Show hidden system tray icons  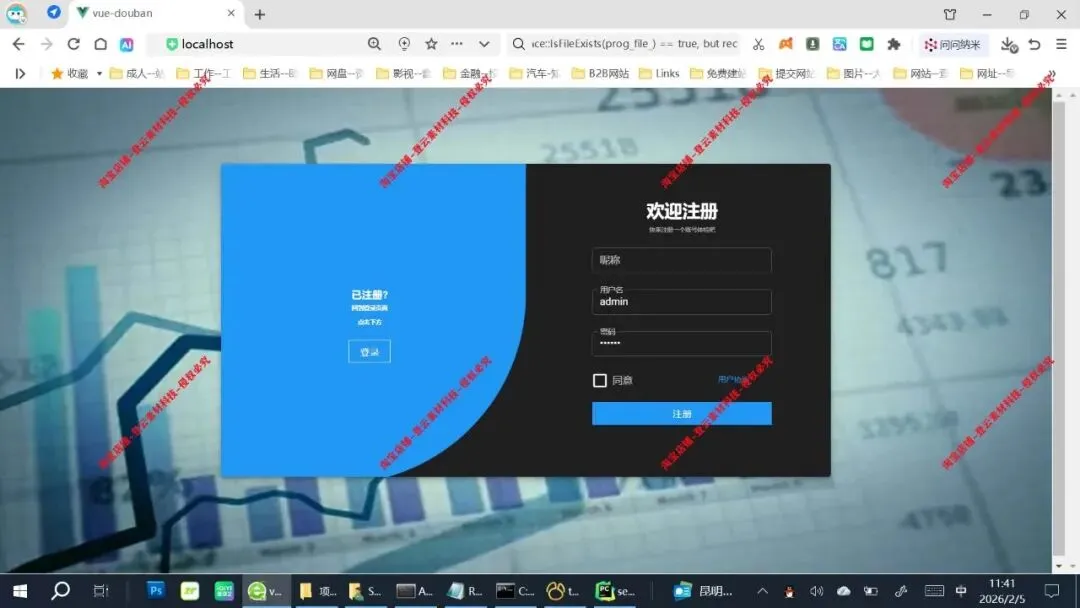[762, 591]
